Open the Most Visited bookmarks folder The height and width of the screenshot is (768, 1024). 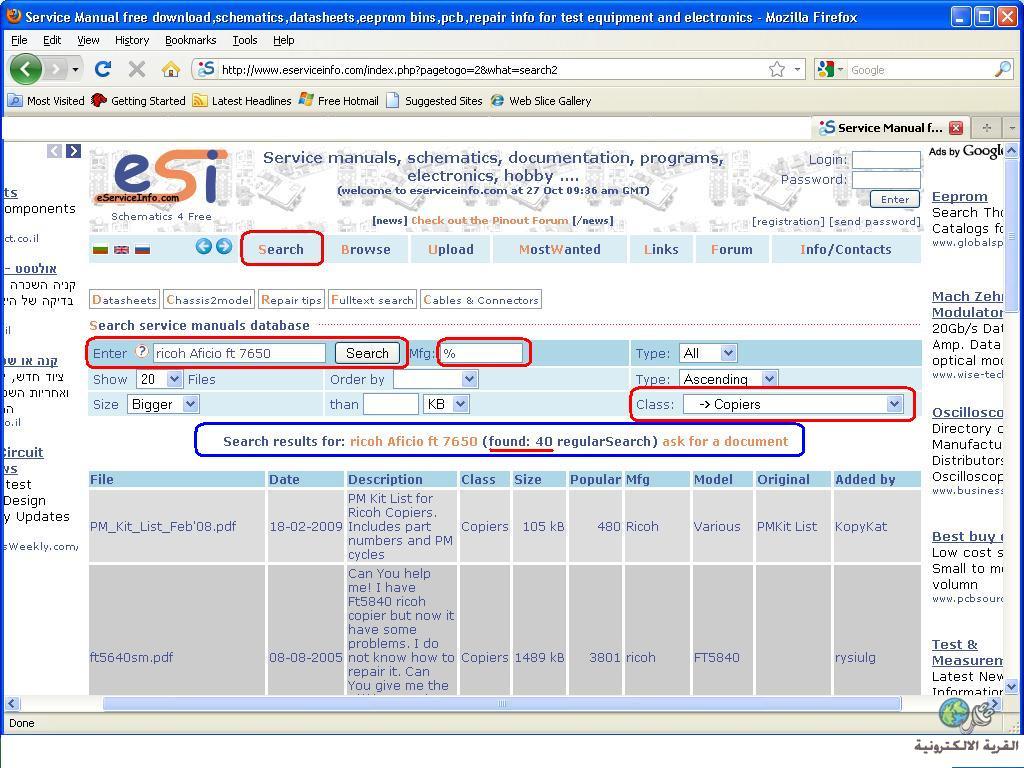[46, 101]
